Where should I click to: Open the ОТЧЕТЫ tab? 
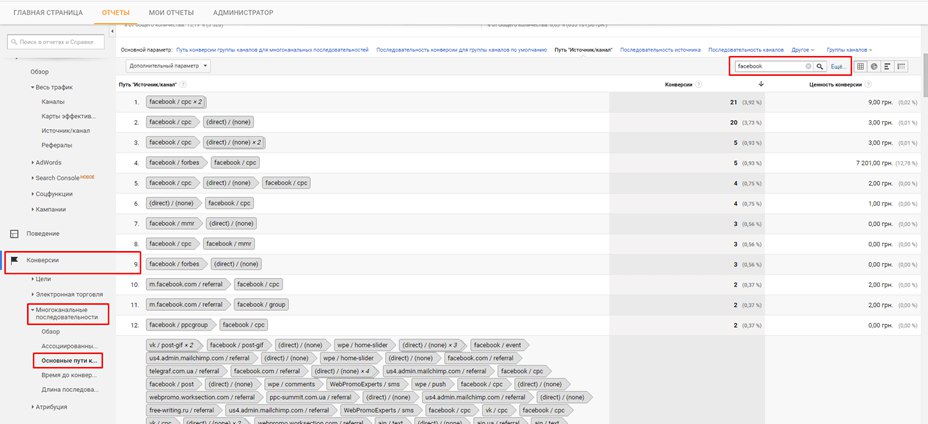click(115, 12)
